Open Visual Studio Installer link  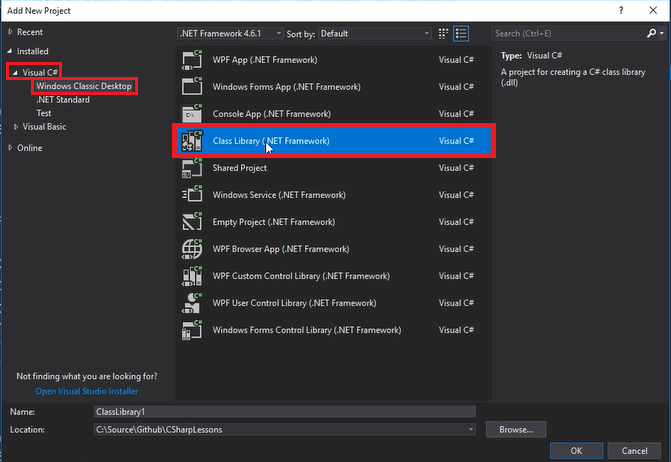pyautogui.click(x=86, y=391)
